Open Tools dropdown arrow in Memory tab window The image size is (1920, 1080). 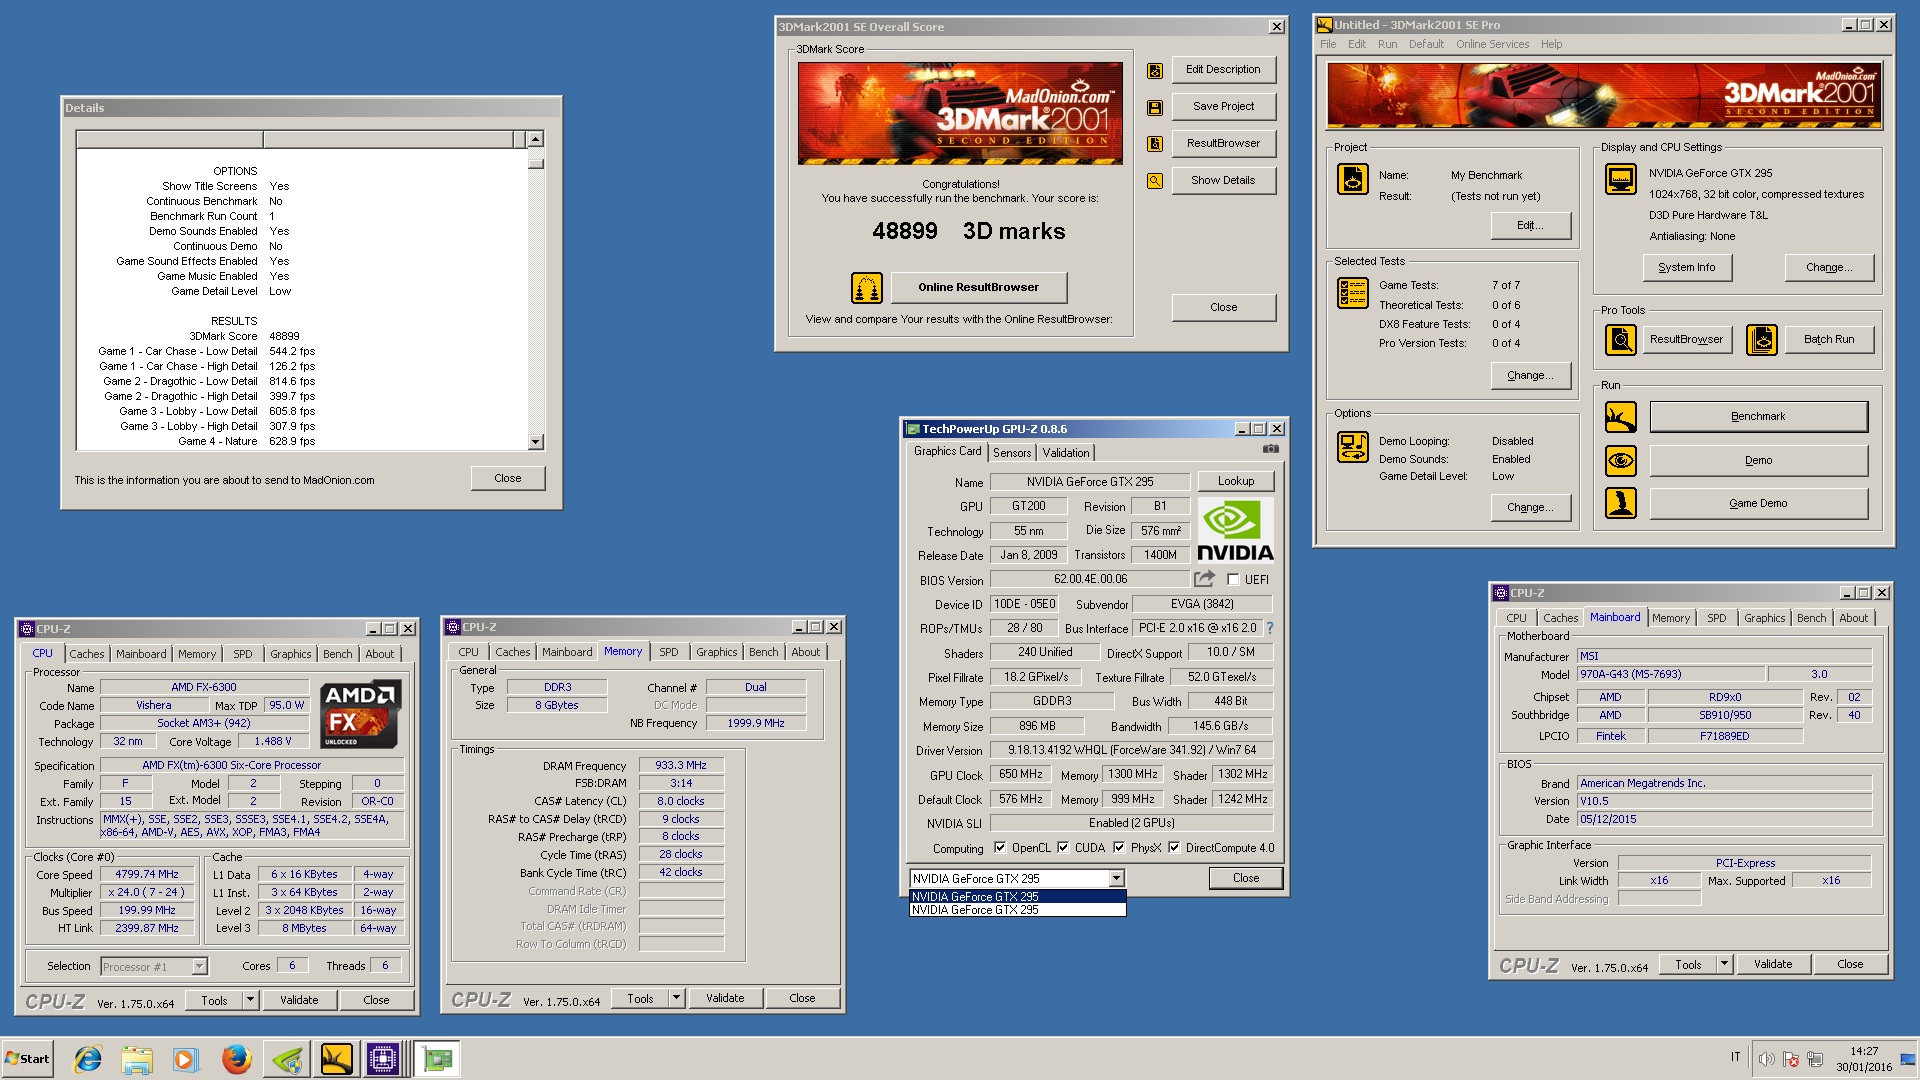pos(676,998)
